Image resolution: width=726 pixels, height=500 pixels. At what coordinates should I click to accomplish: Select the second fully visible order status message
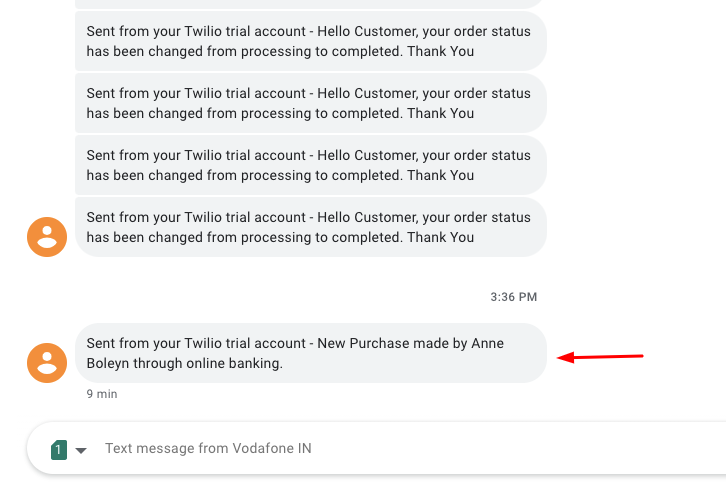coord(311,103)
